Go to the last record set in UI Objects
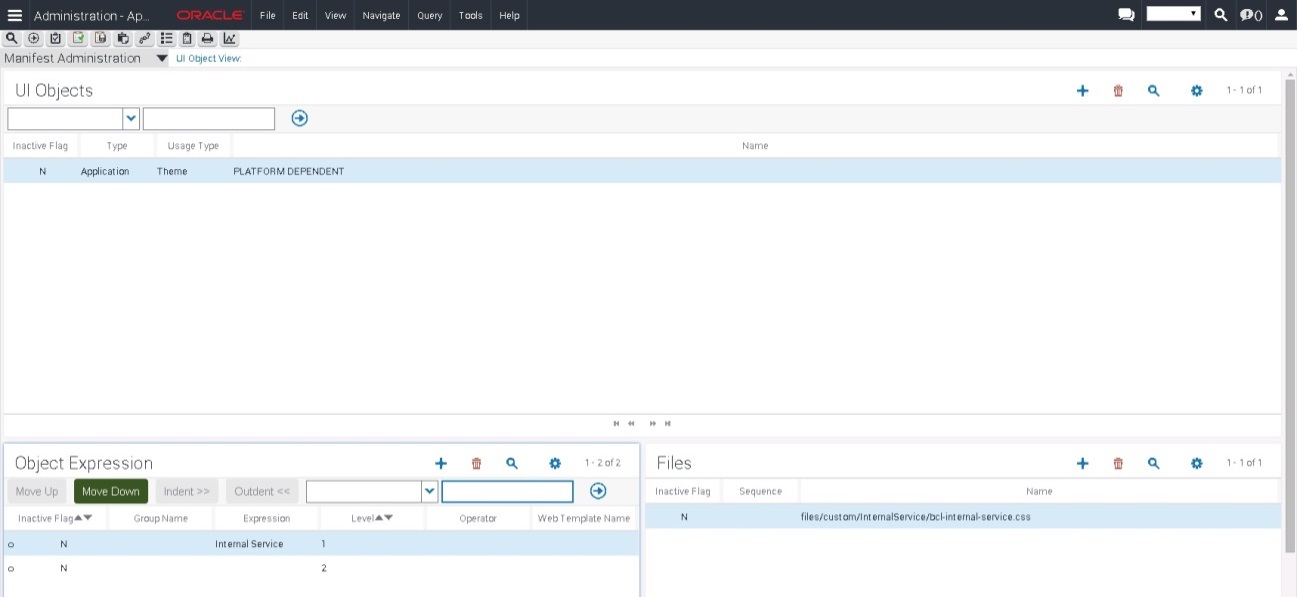The image size is (1297, 597). click(x=667, y=424)
